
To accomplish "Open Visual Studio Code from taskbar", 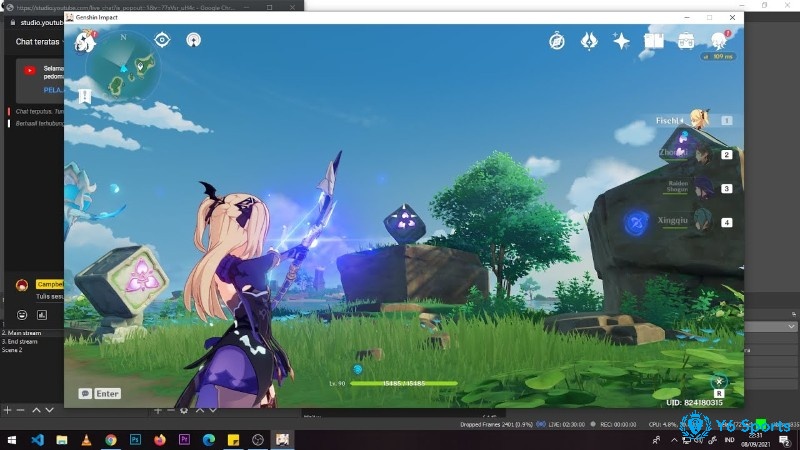I will pos(37,439).
